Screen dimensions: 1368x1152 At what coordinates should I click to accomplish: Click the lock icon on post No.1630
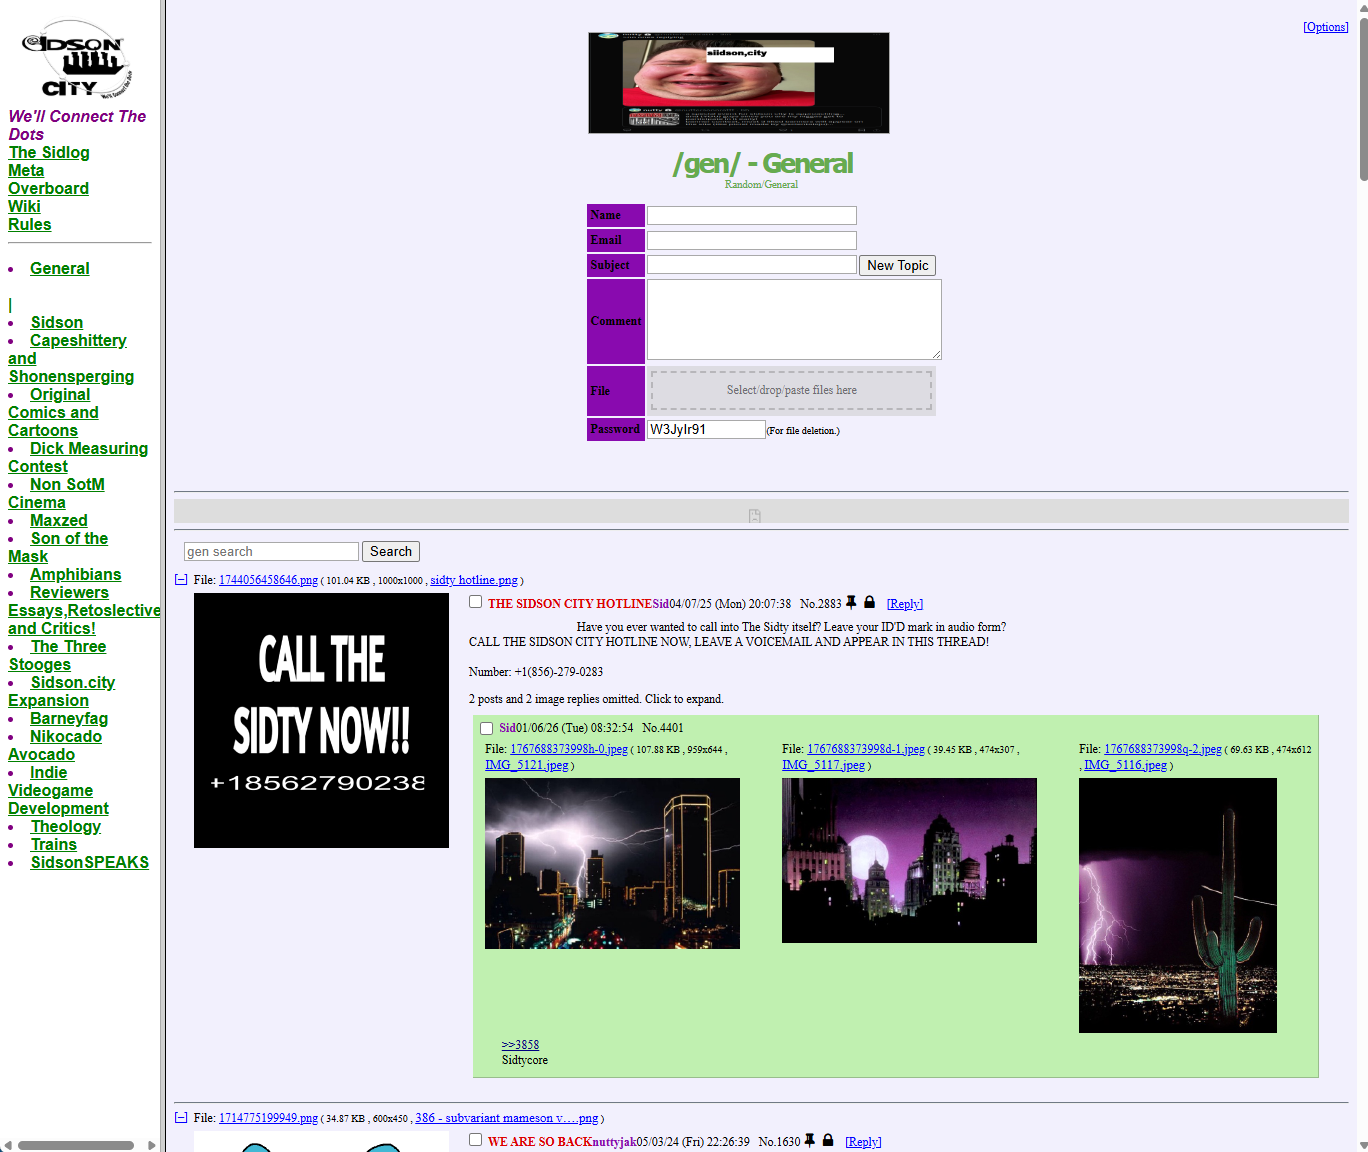pyautogui.click(x=828, y=1141)
